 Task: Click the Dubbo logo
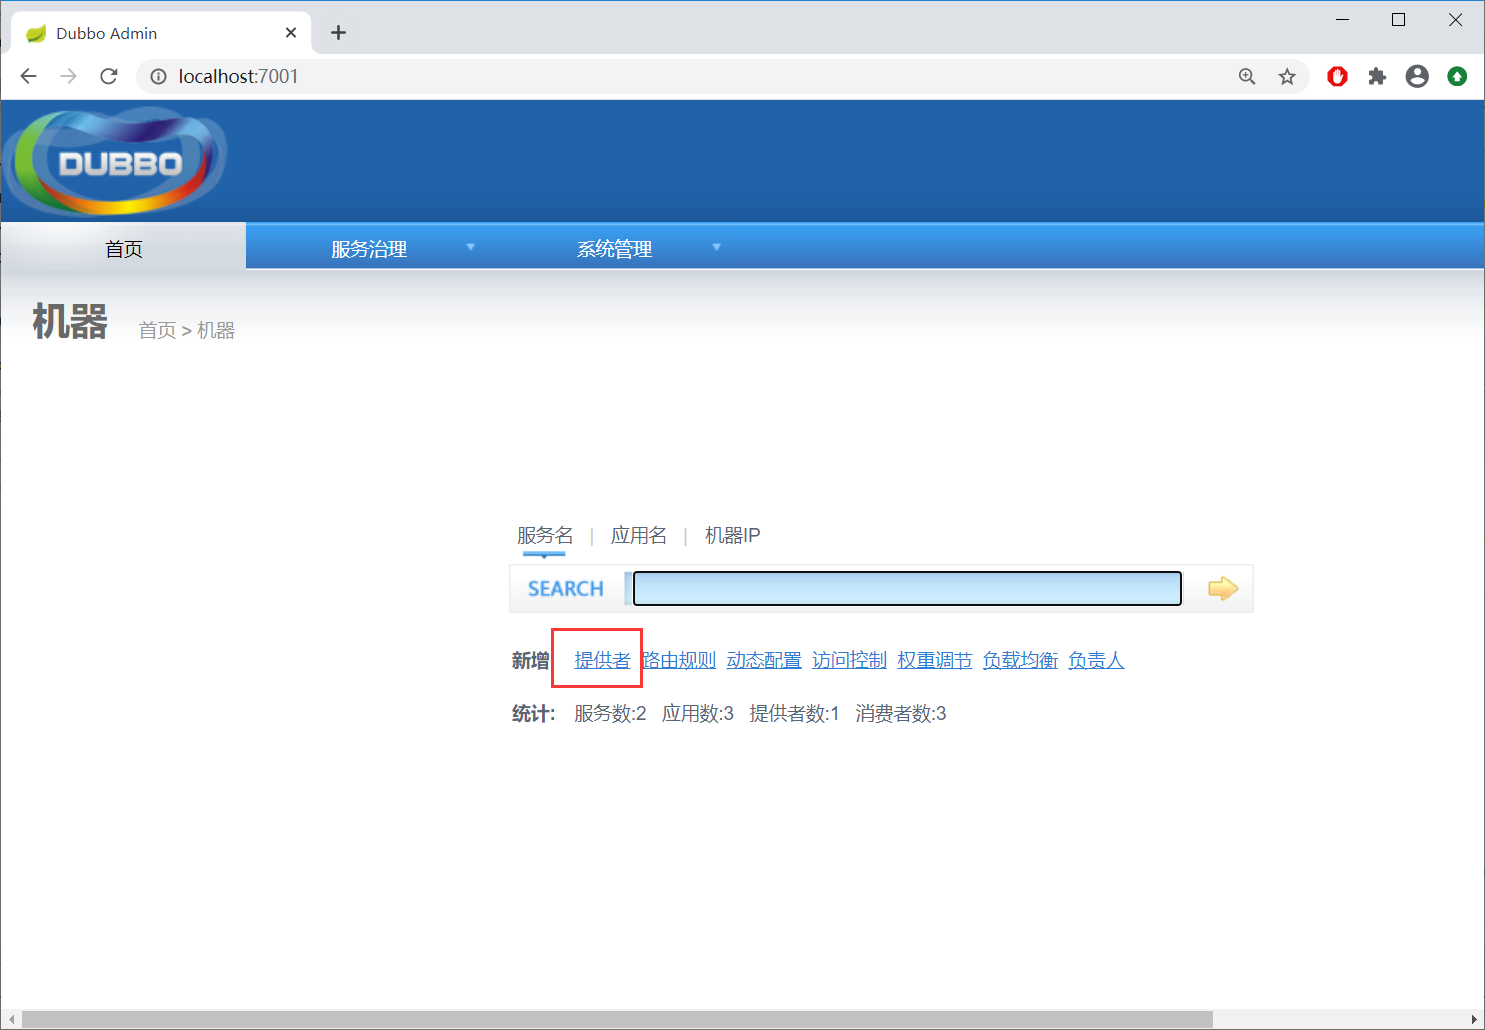(116, 162)
